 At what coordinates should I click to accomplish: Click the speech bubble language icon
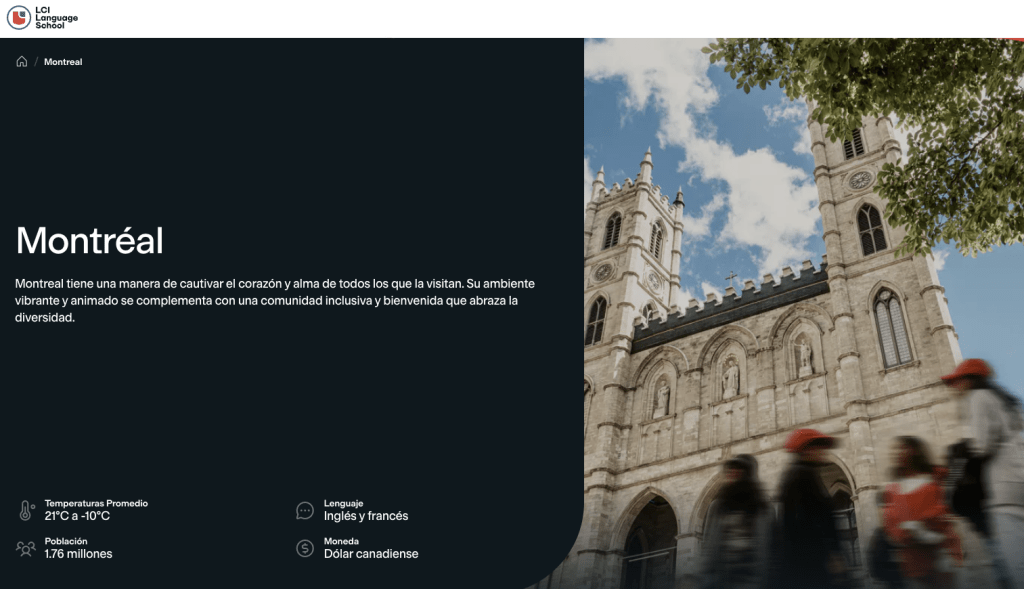(305, 510)
